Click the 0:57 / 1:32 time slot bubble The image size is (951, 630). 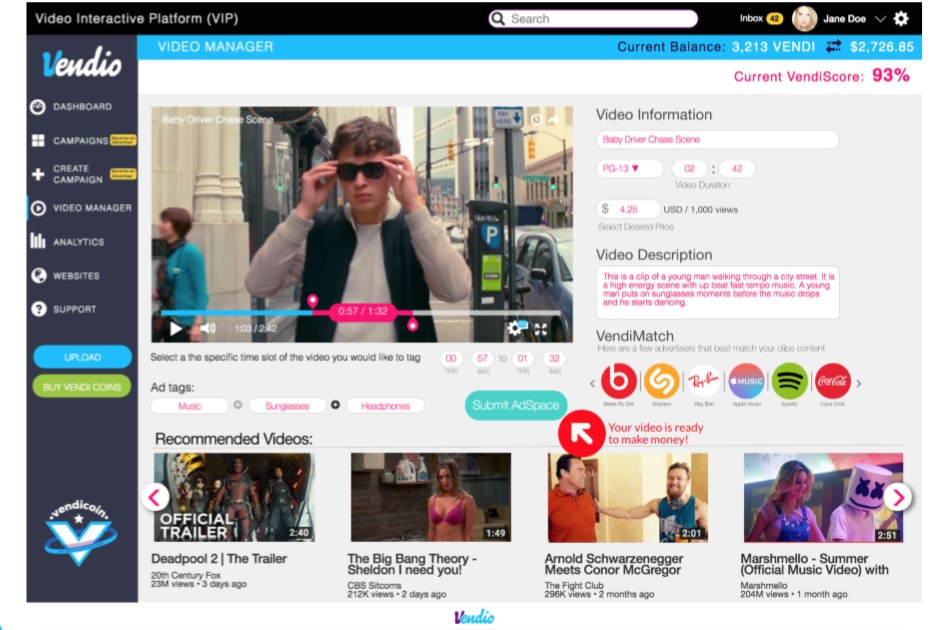click(363, 312)
